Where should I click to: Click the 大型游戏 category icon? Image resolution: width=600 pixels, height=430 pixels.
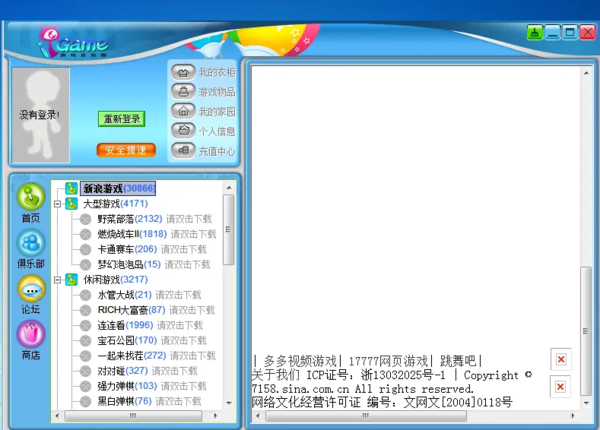coord(71,204)
